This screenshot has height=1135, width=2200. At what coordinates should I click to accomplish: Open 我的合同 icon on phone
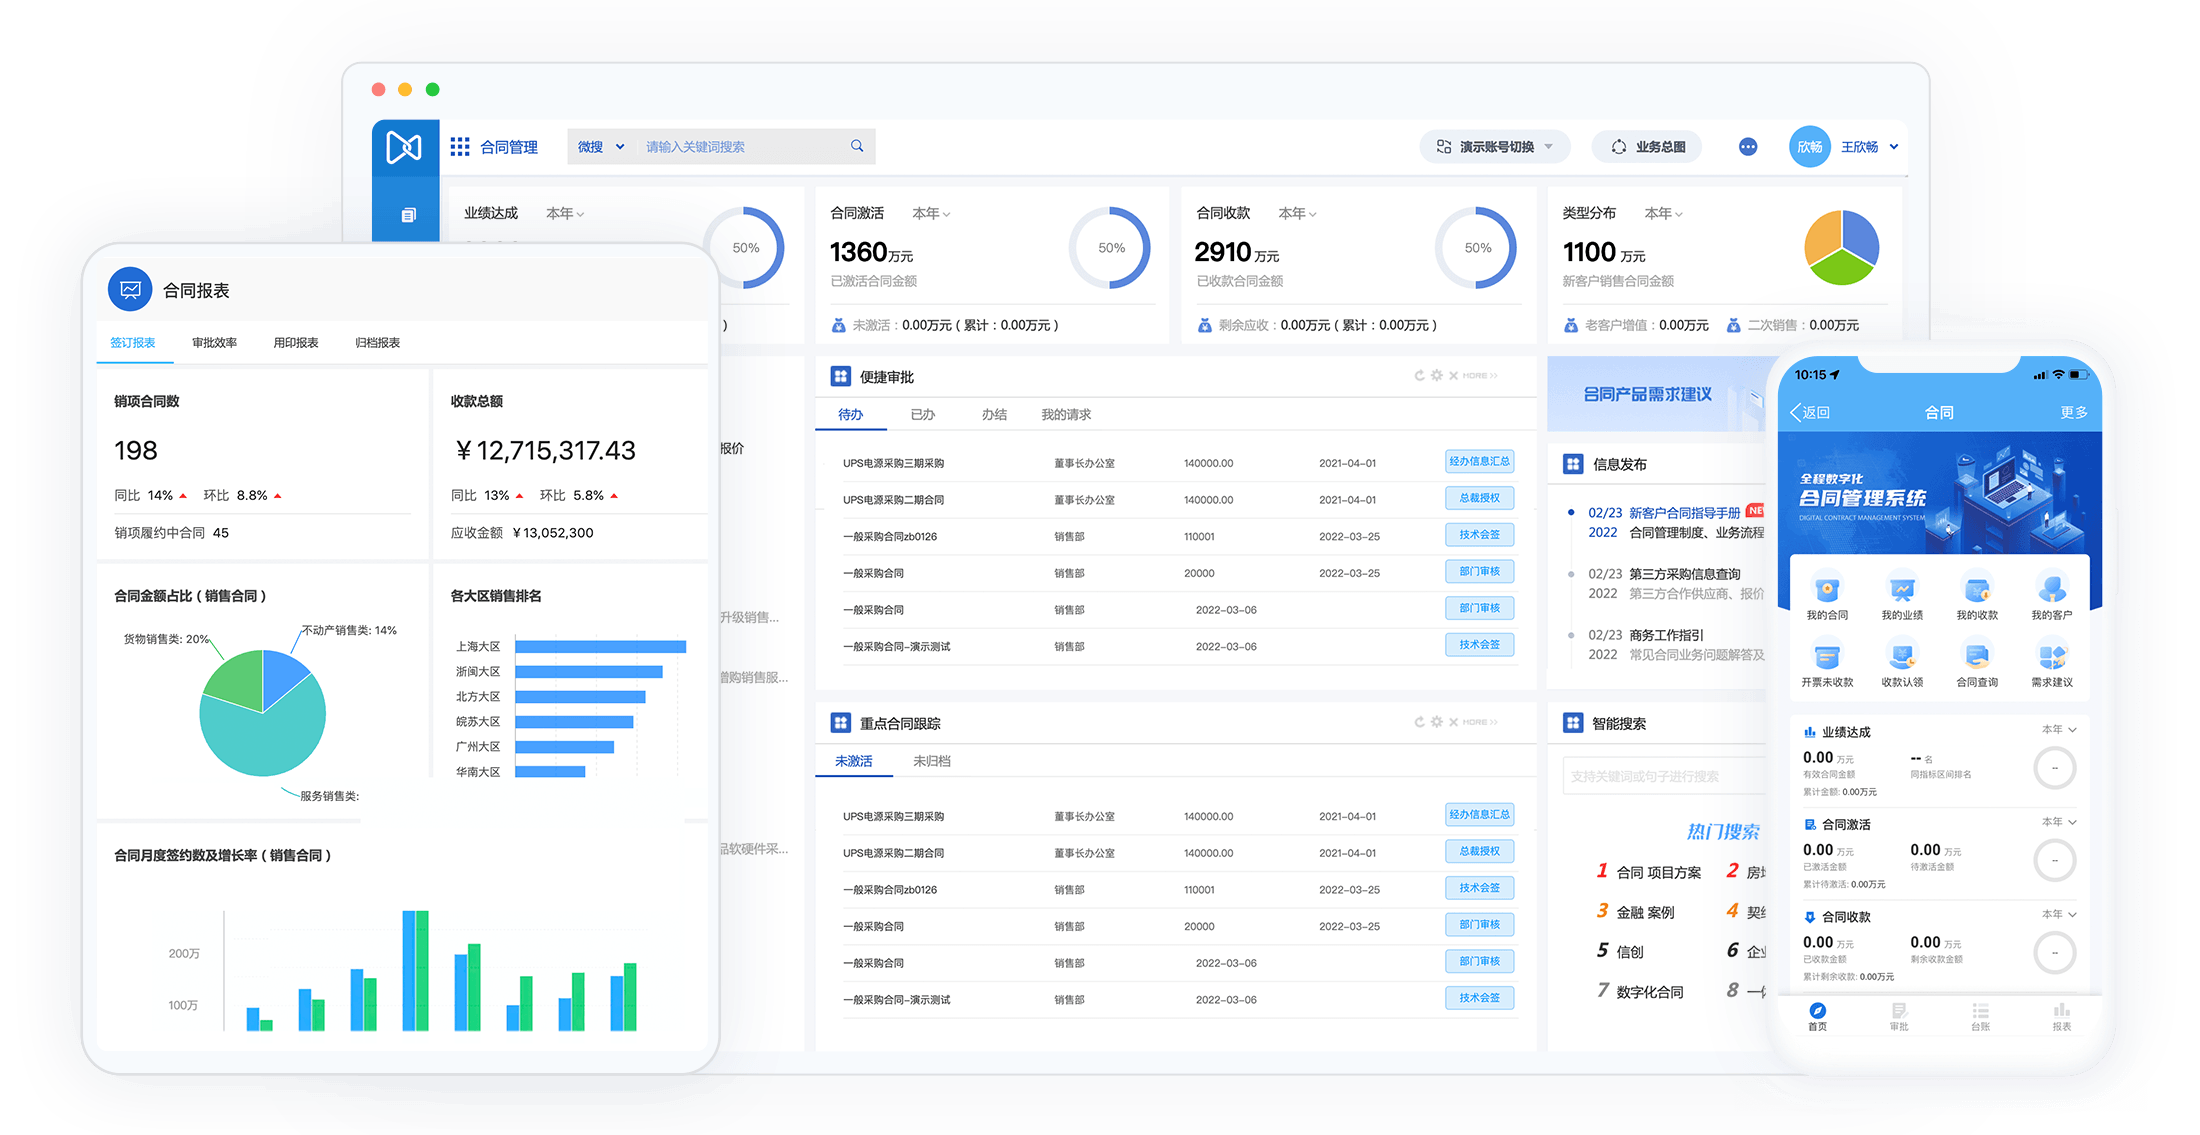click(1827, 590)
